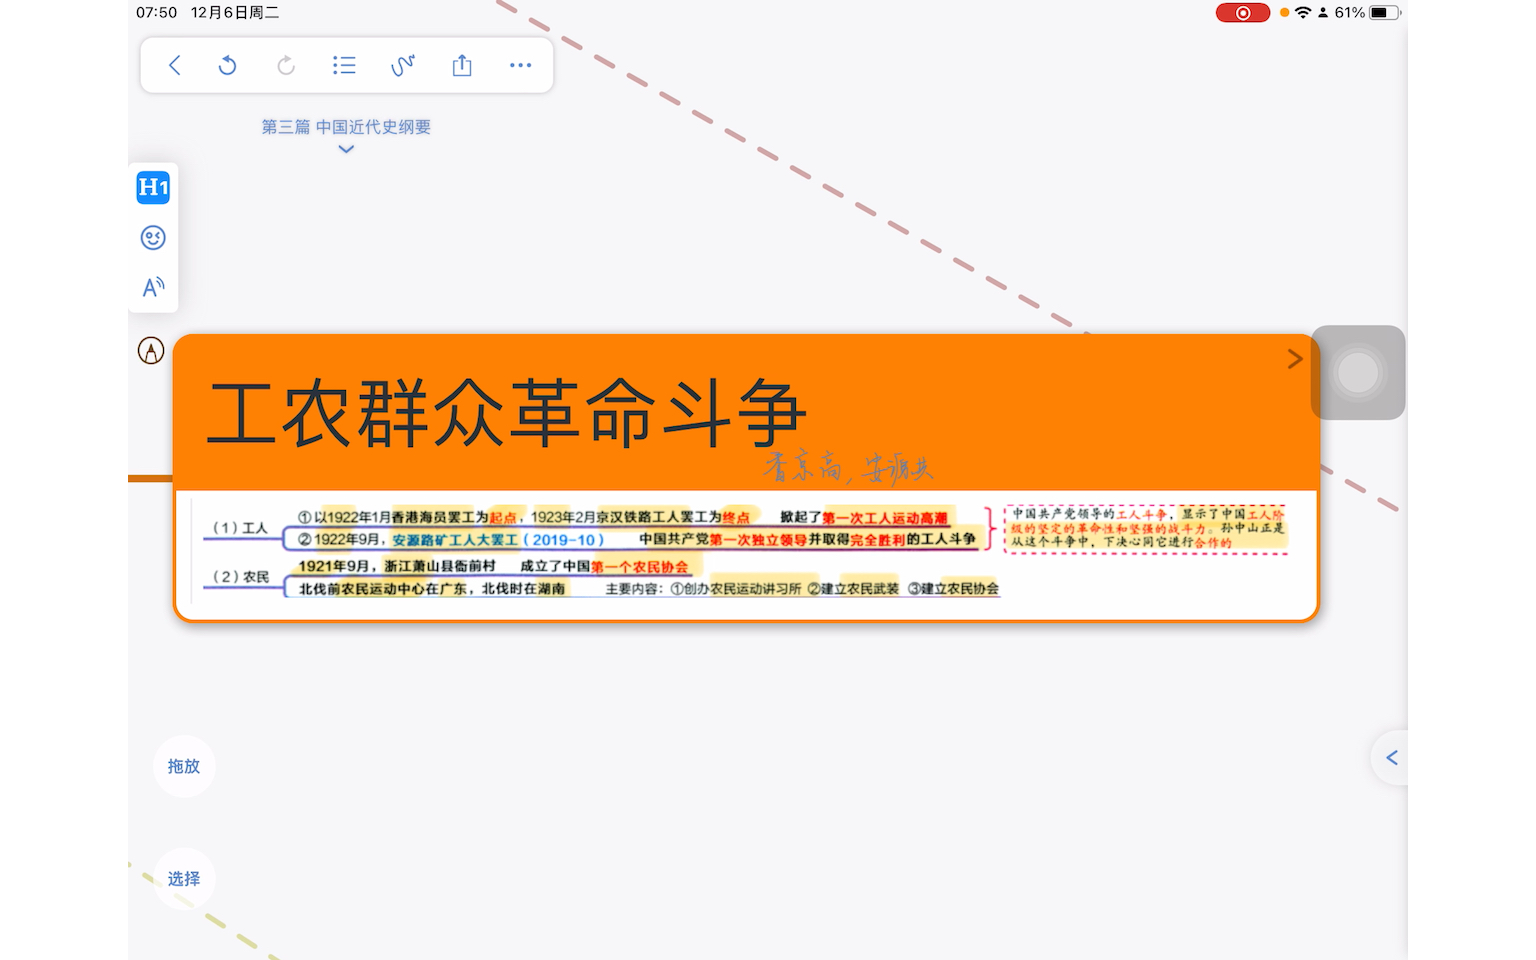This screenshot has width=1536, height=960.
Task: Select the freehand drawing tool
Action: pos(403,66)
